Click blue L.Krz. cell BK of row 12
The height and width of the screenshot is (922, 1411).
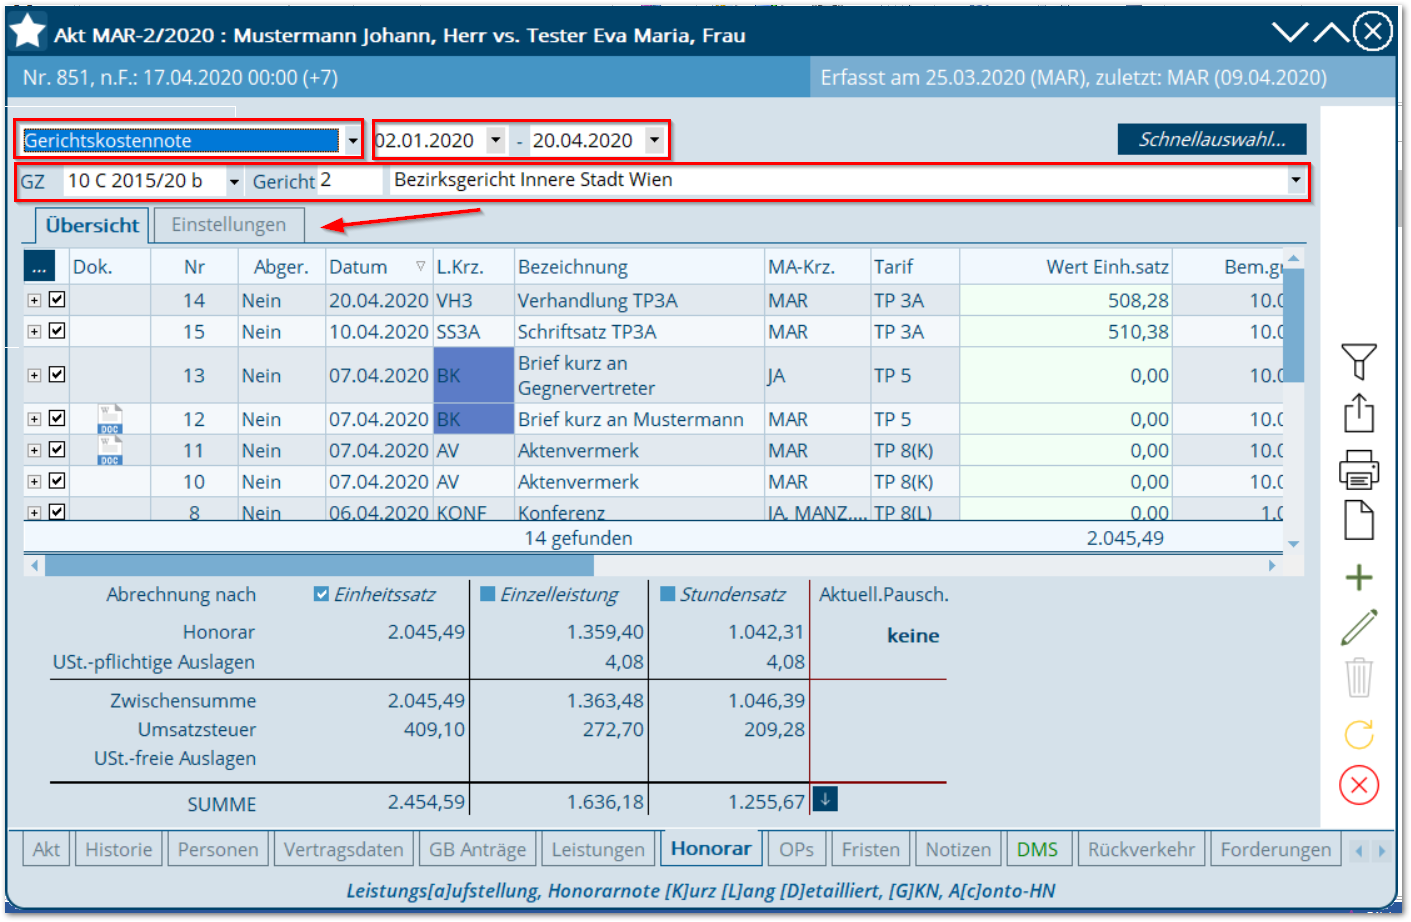[x=473, y=419]
